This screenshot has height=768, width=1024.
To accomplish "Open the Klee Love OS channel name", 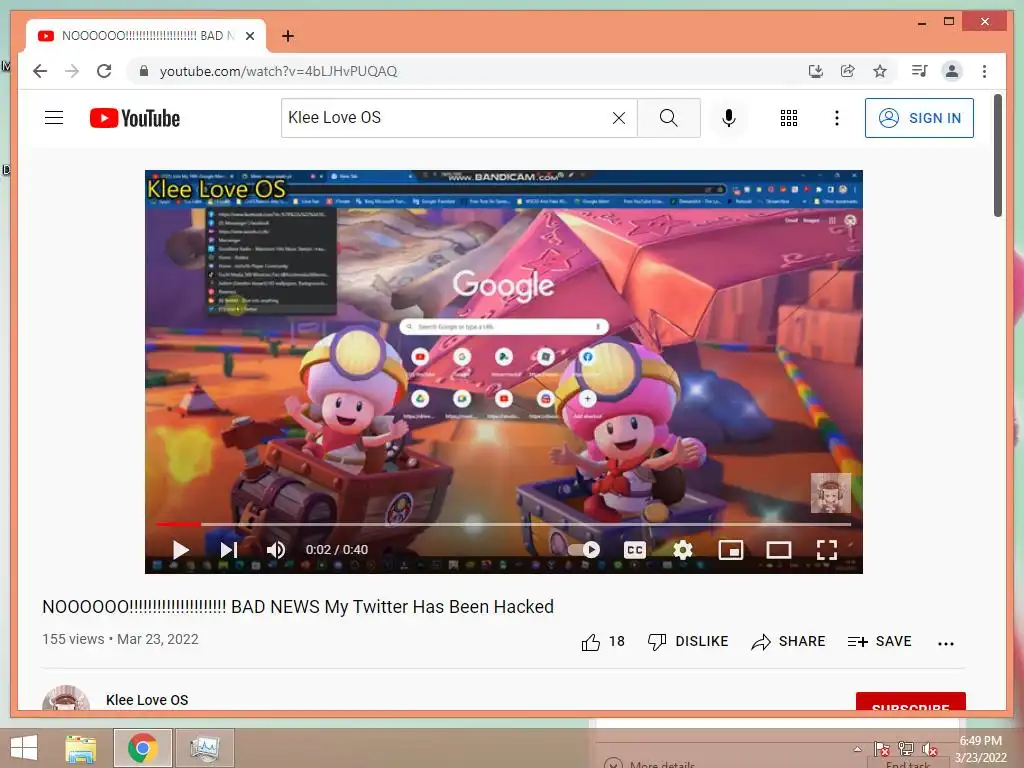I will [147, 700].
